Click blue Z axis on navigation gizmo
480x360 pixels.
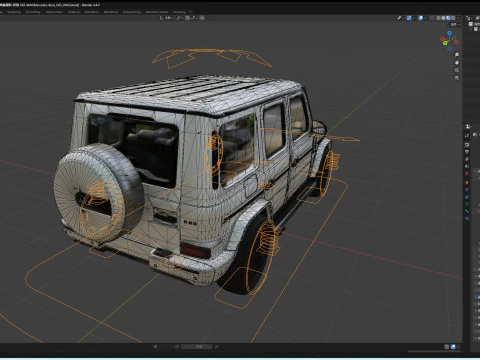point(449,33)
